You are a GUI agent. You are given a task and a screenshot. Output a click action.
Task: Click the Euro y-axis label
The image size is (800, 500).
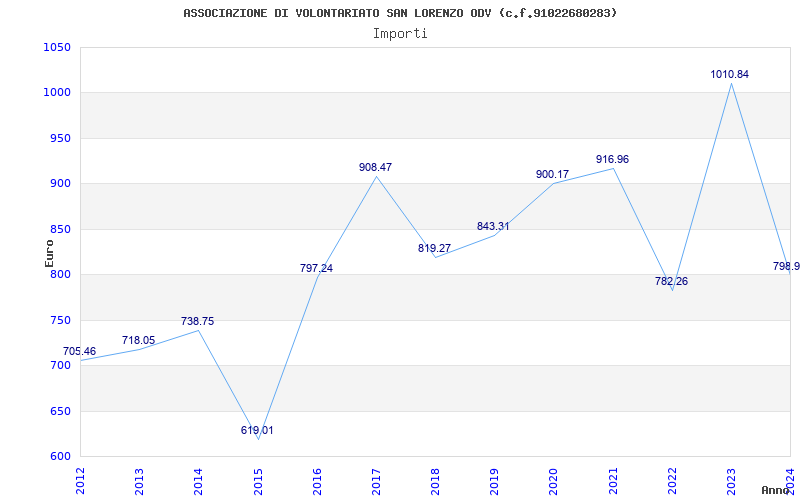[x=49, y=253]
